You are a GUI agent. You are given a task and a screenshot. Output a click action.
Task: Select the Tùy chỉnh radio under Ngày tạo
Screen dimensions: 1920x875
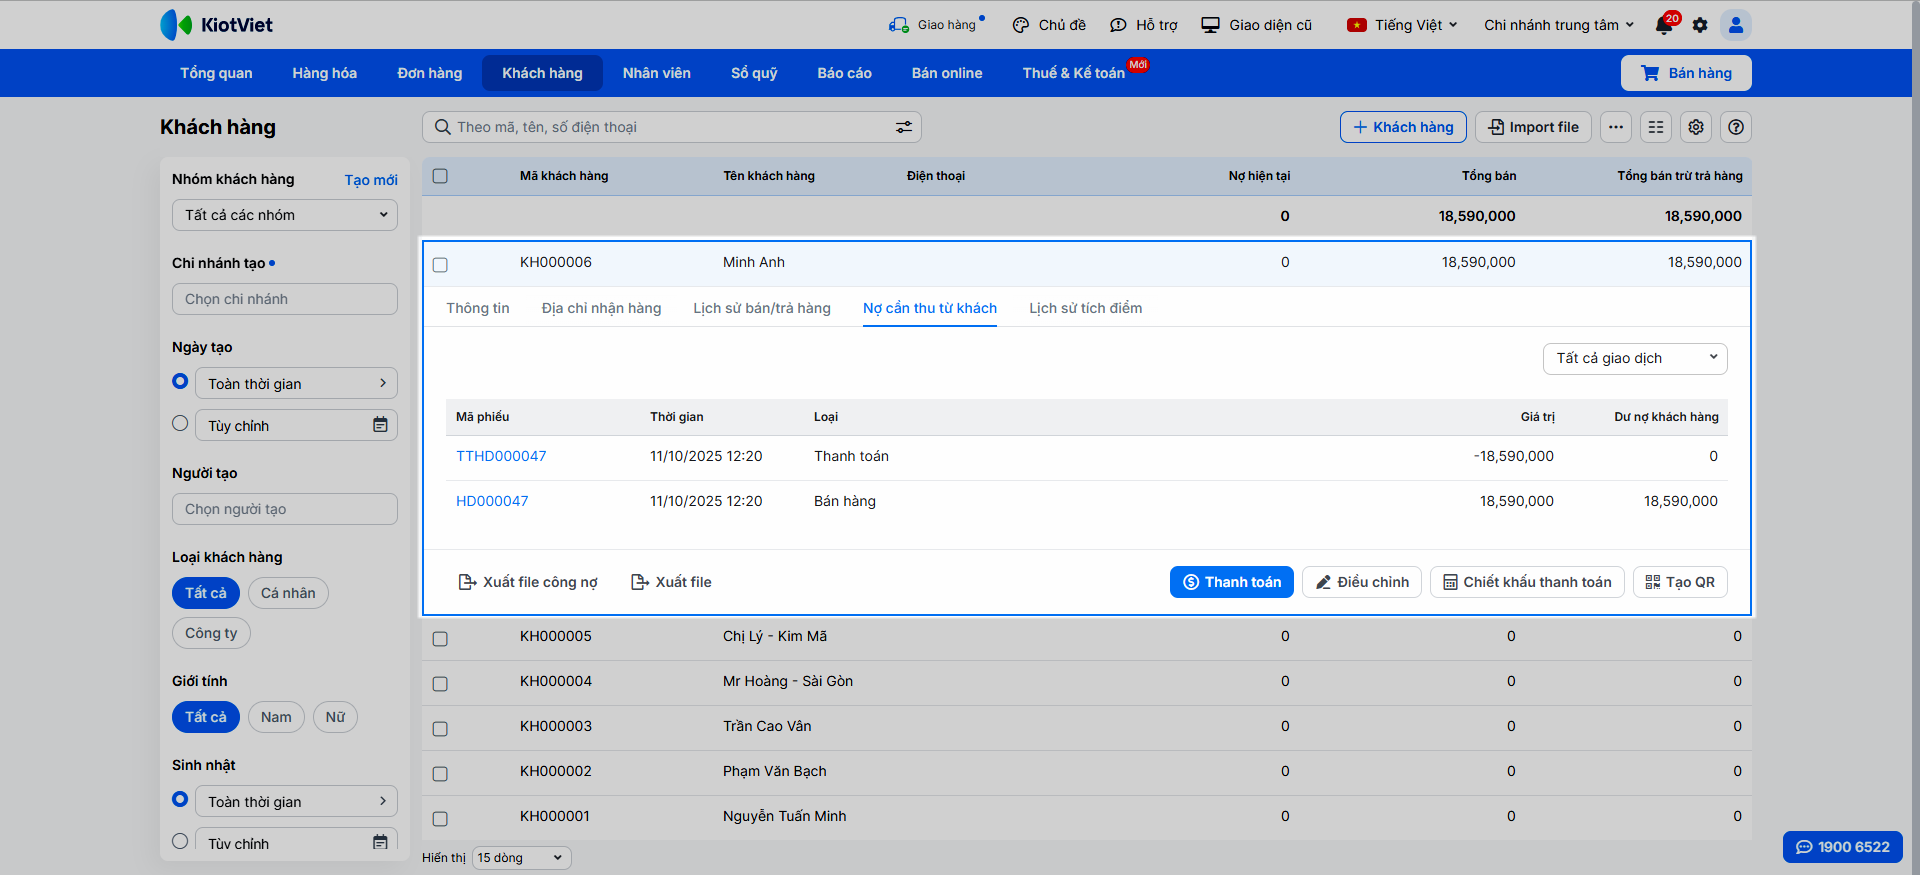coord(180,424)
